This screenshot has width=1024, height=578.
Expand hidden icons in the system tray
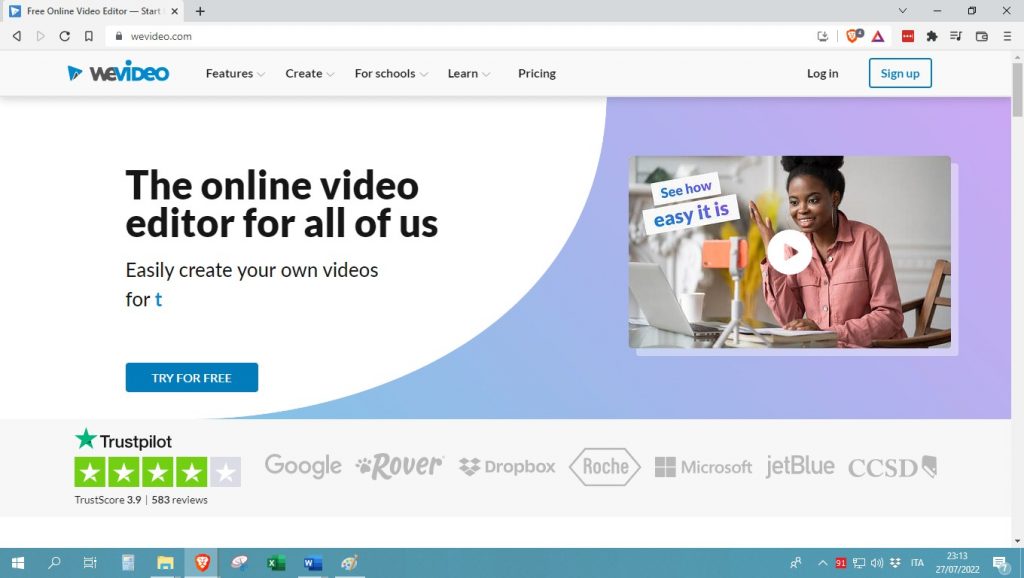click(x=822, y=563)
